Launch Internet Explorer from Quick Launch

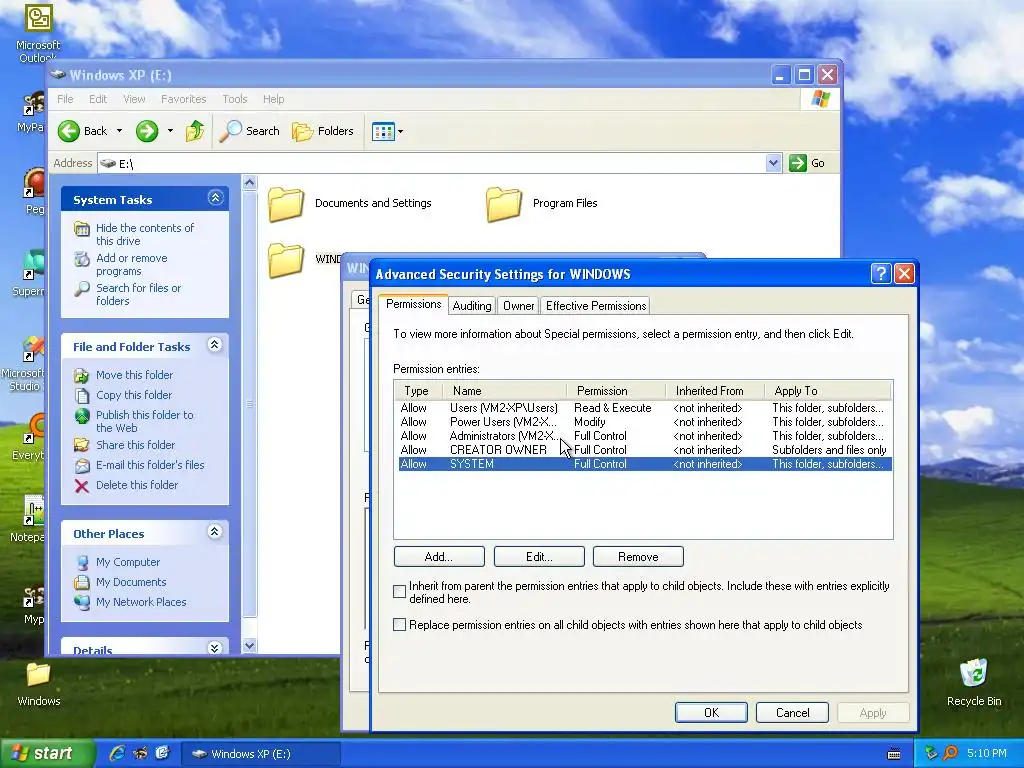117,753
